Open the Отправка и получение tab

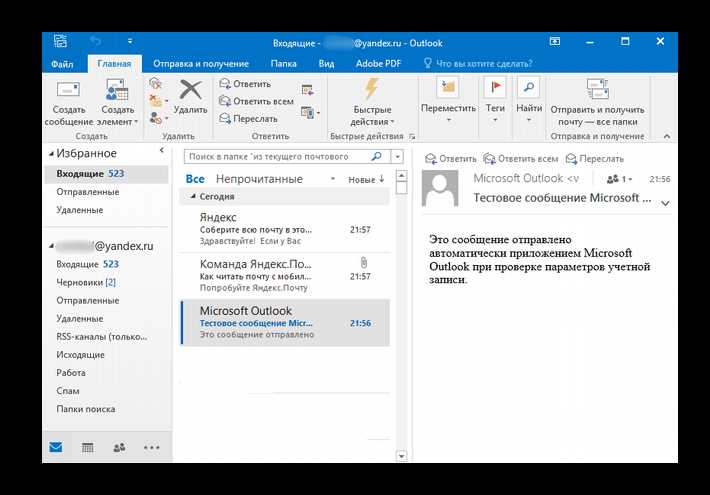tap(201, 63)
